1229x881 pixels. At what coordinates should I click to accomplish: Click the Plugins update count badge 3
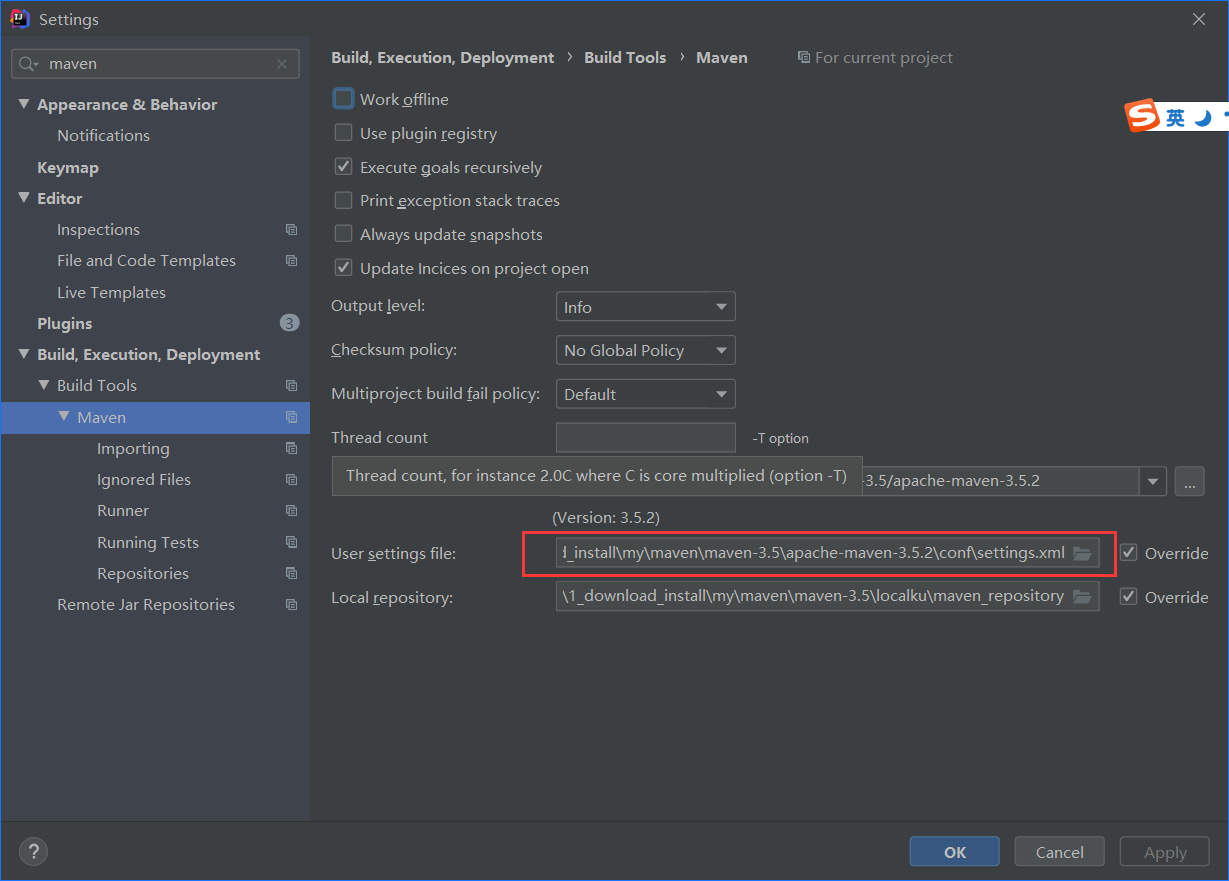click(x=289, y=323)
